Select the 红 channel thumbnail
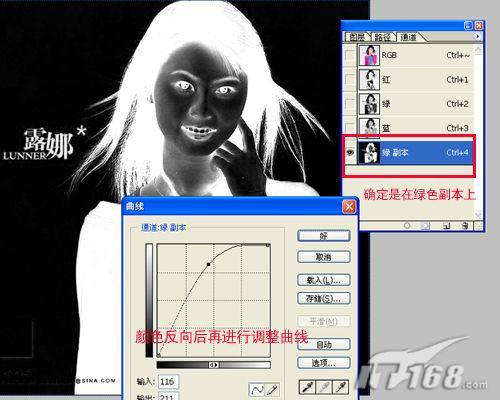Screen dimensions: 500x400 click(x=369, y=79)
